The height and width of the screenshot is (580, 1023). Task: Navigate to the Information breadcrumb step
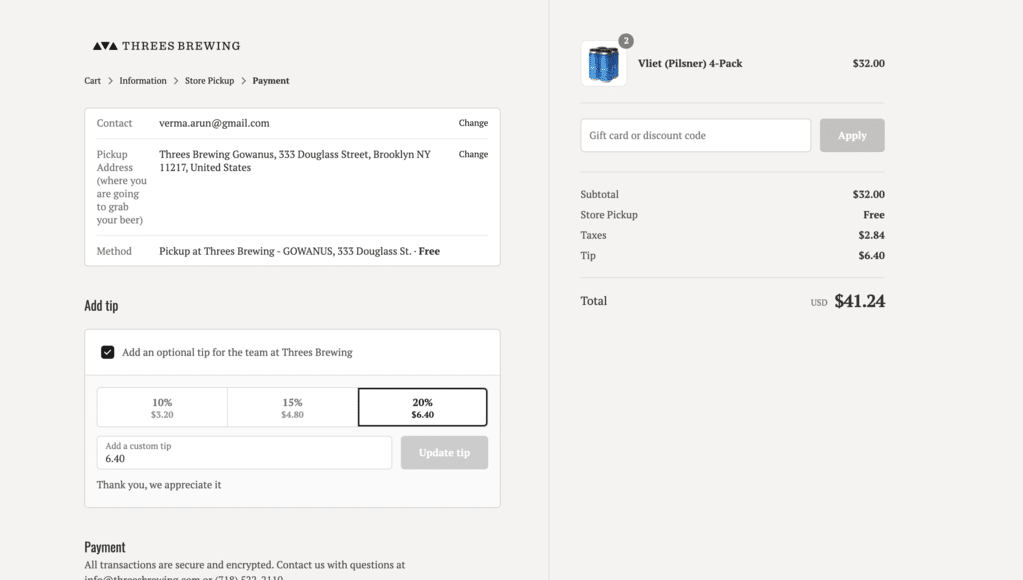click(143, 81)
